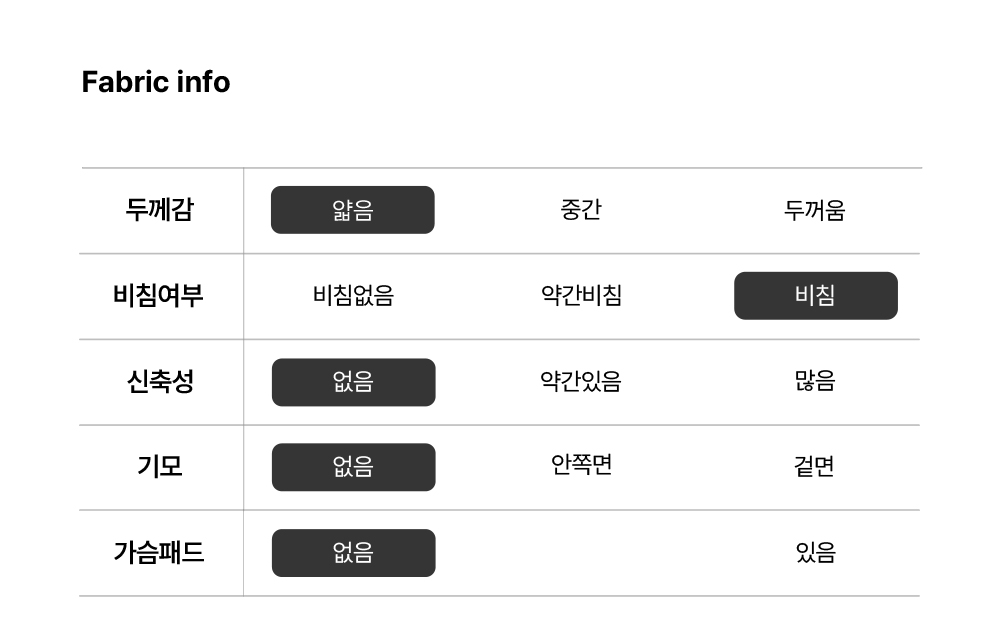The width and height of the screenshot is (1000, 628).
Task: Choose 중간 for 두께감
Action: pos(581,209)
